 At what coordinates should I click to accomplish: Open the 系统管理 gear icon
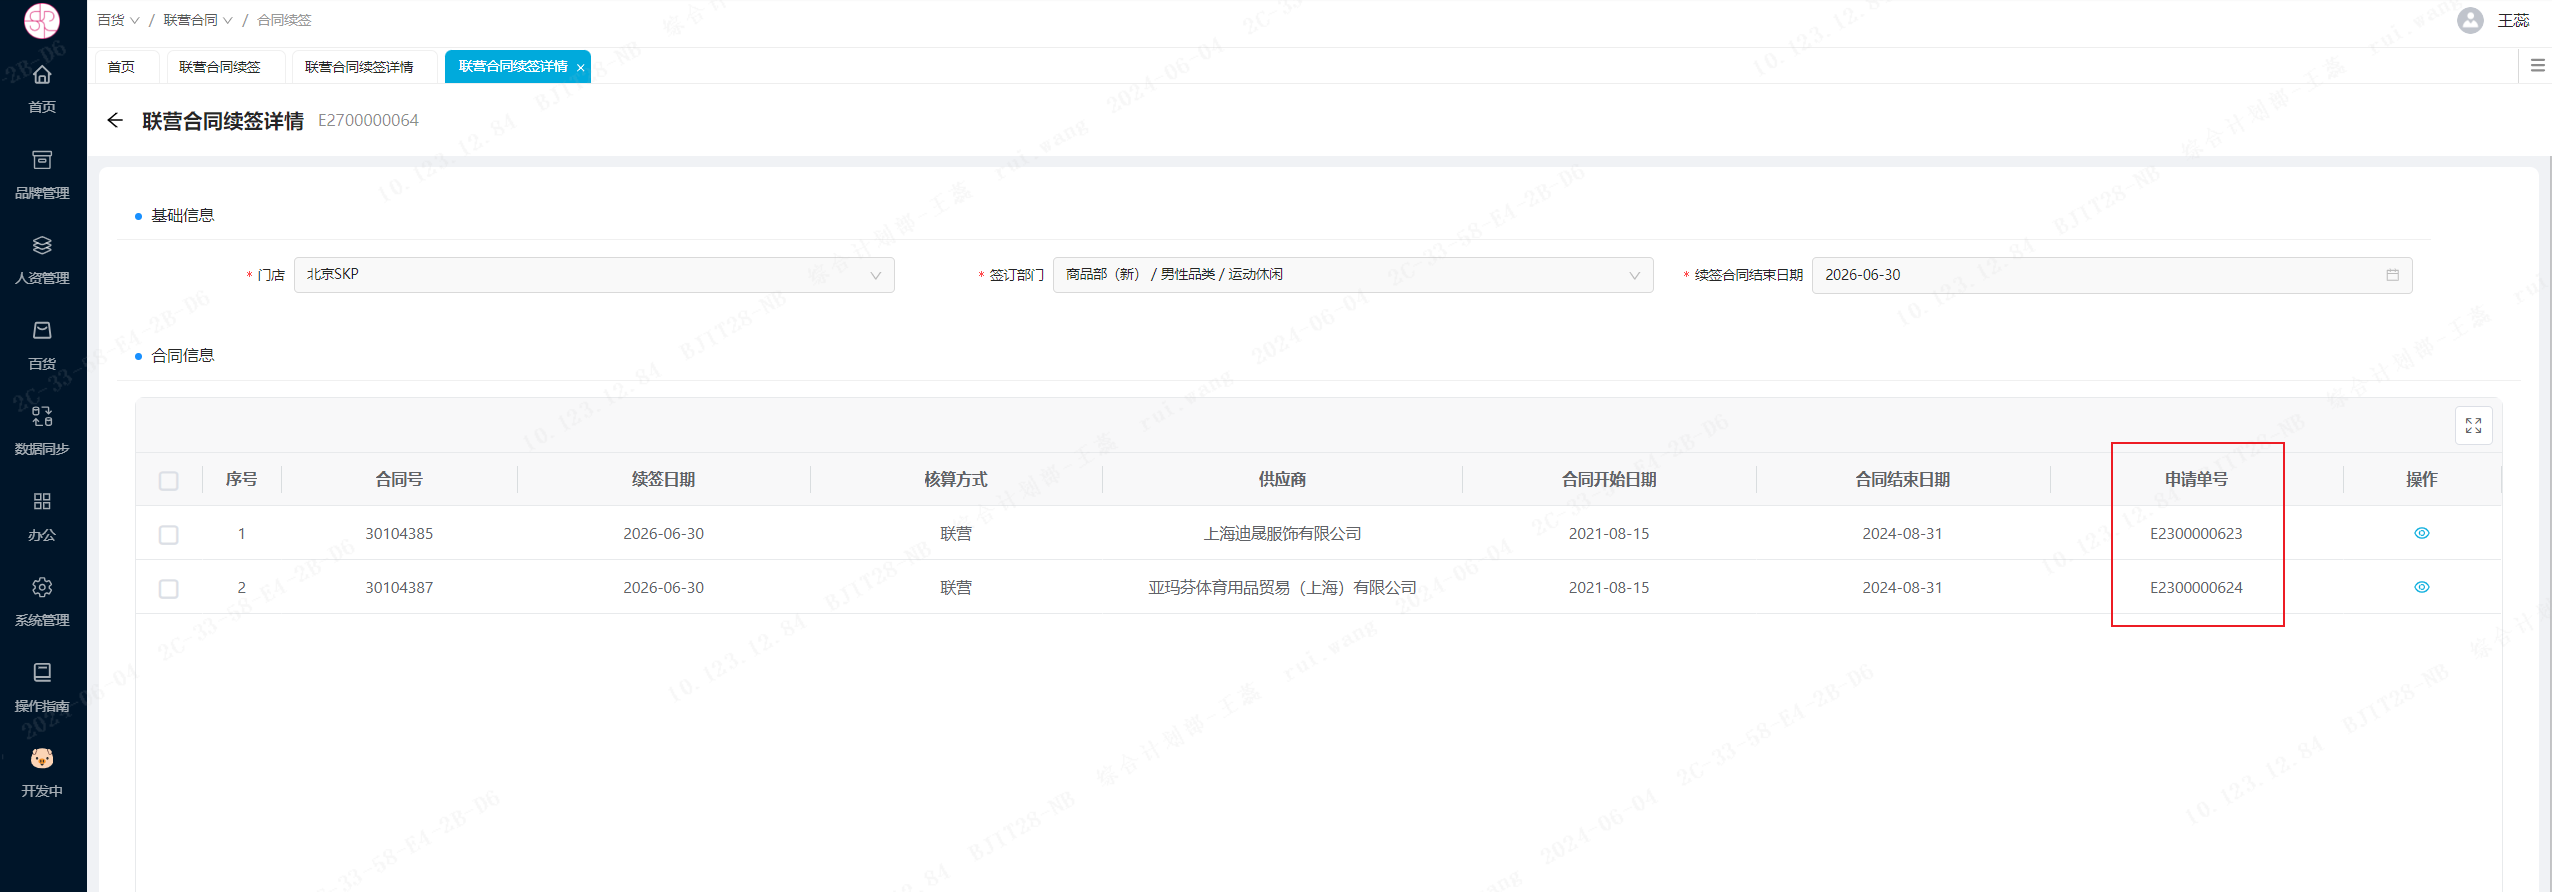click(x=42, y=588)
